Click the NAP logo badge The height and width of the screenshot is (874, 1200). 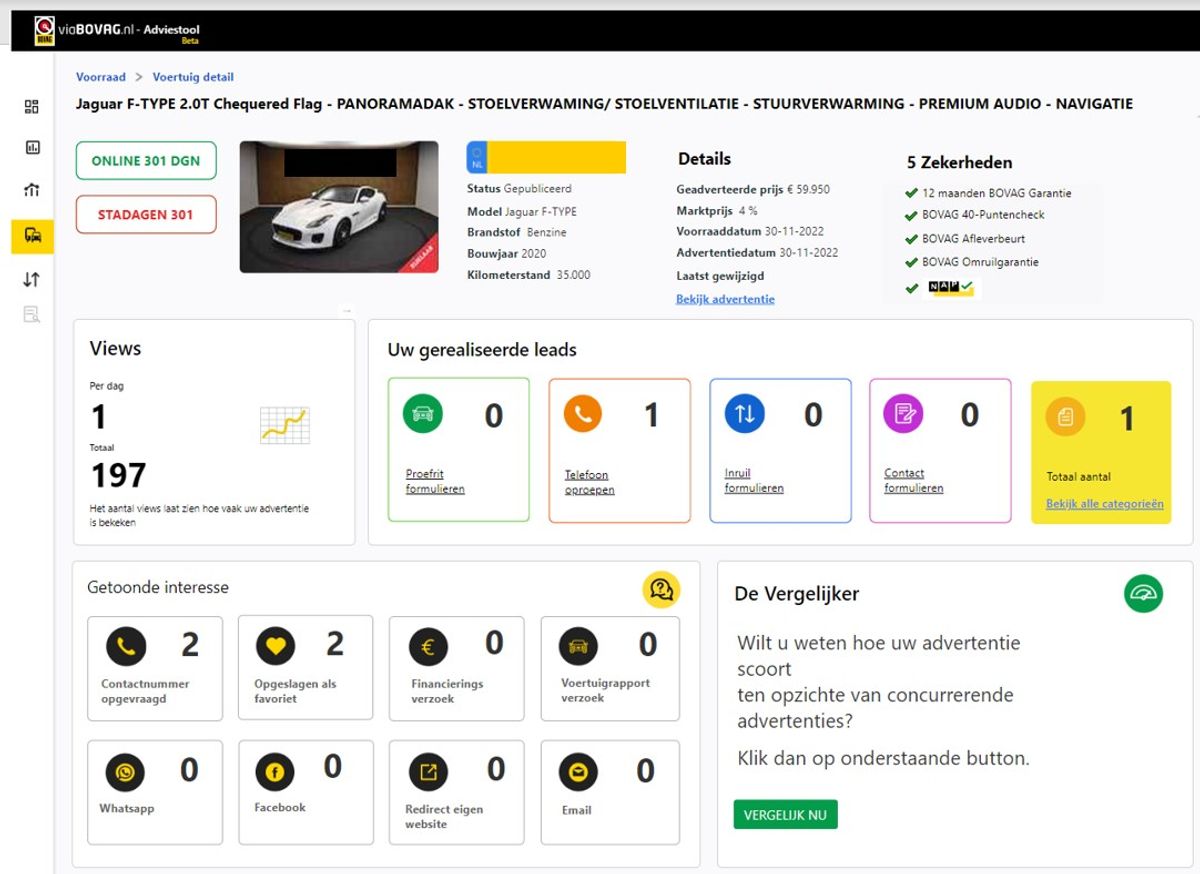click(951, 287)
